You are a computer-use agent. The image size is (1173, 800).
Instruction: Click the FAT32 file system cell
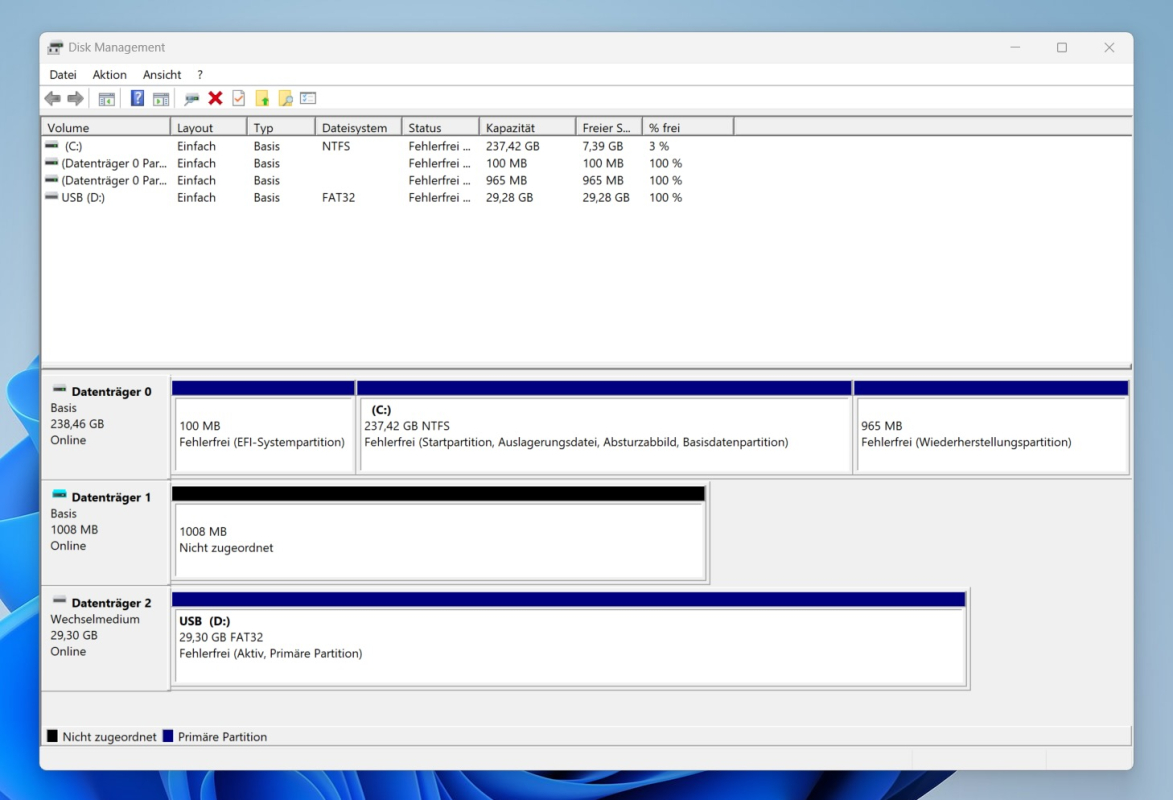(338, 198)
